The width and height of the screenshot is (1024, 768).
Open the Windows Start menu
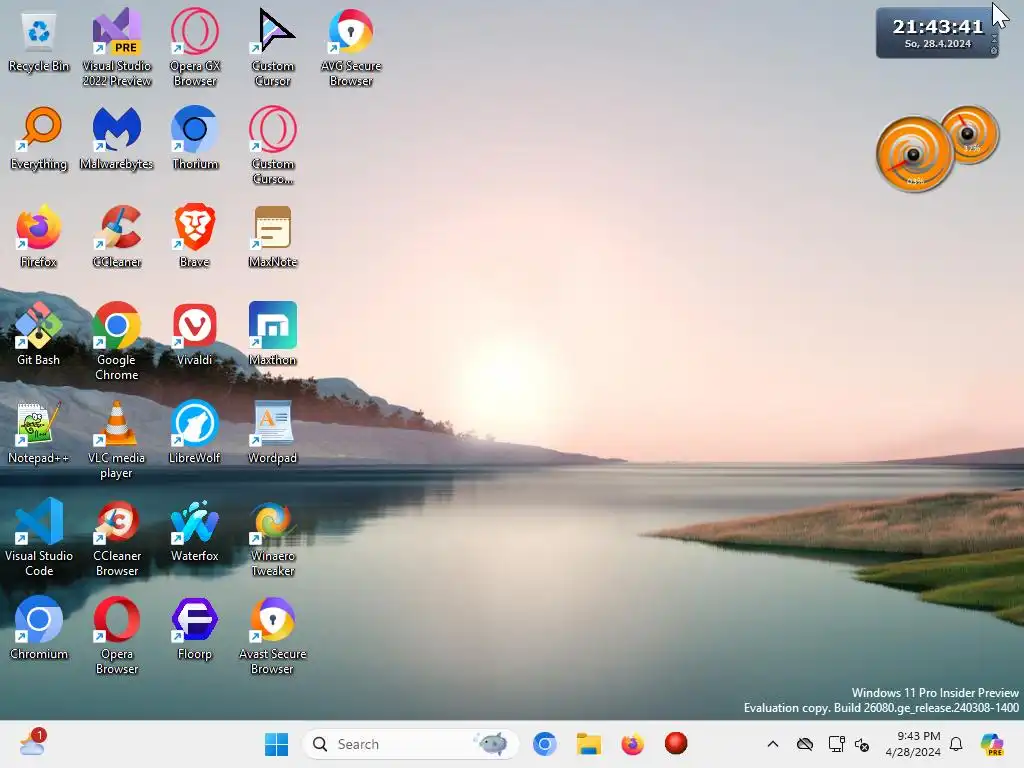pos(276,744)
